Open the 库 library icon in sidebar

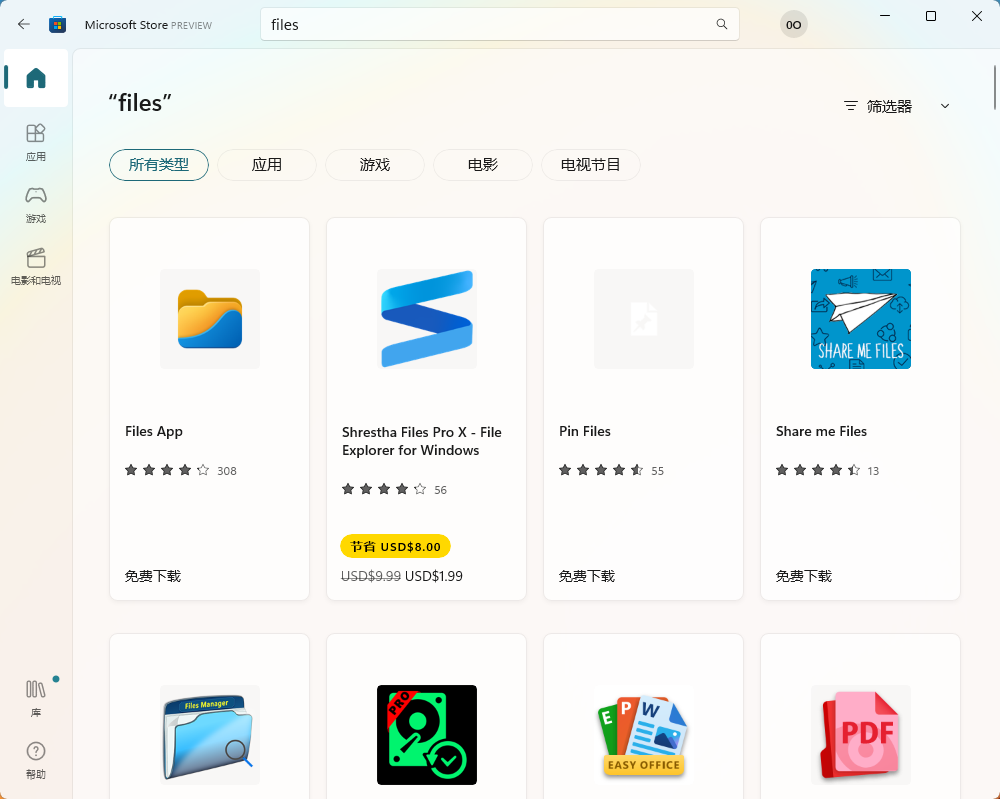coord(35,695)
